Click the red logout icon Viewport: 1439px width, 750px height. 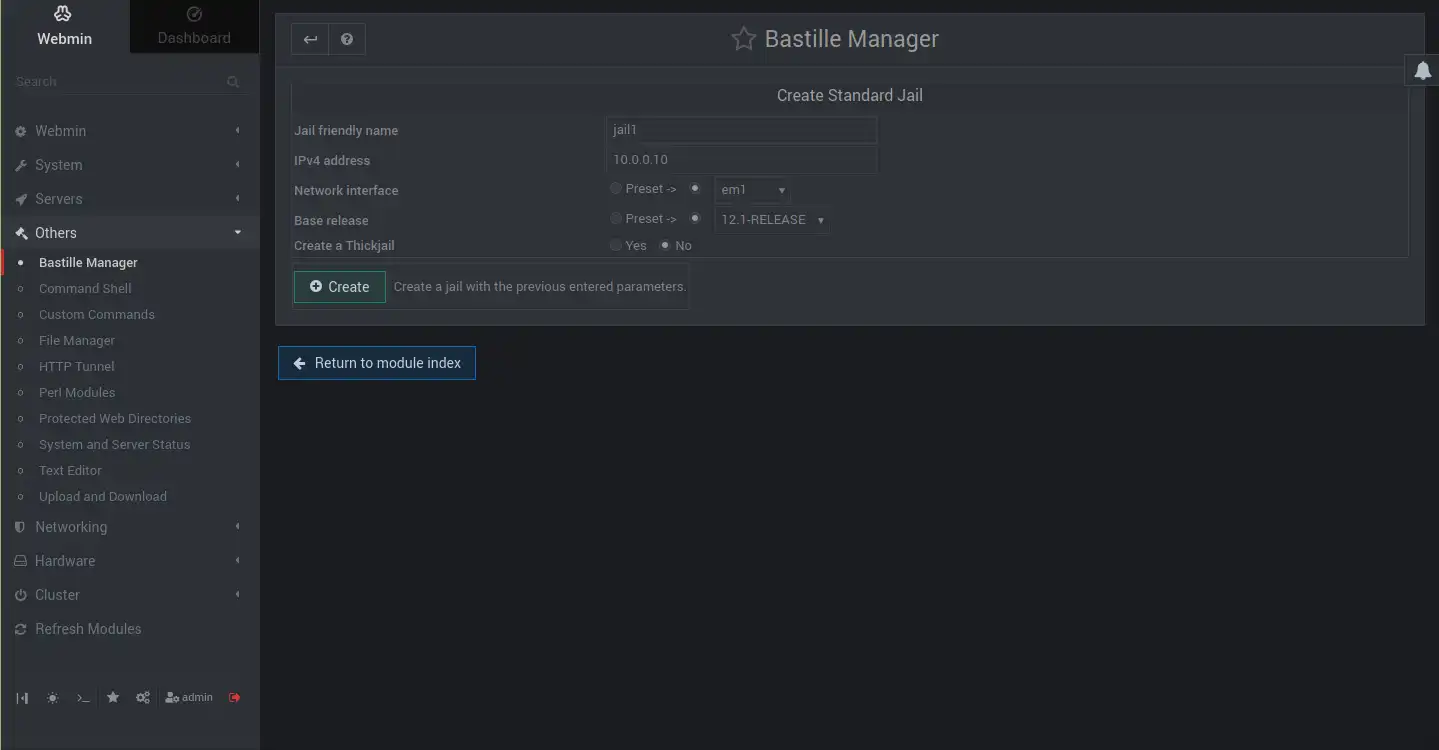[235, 698]
